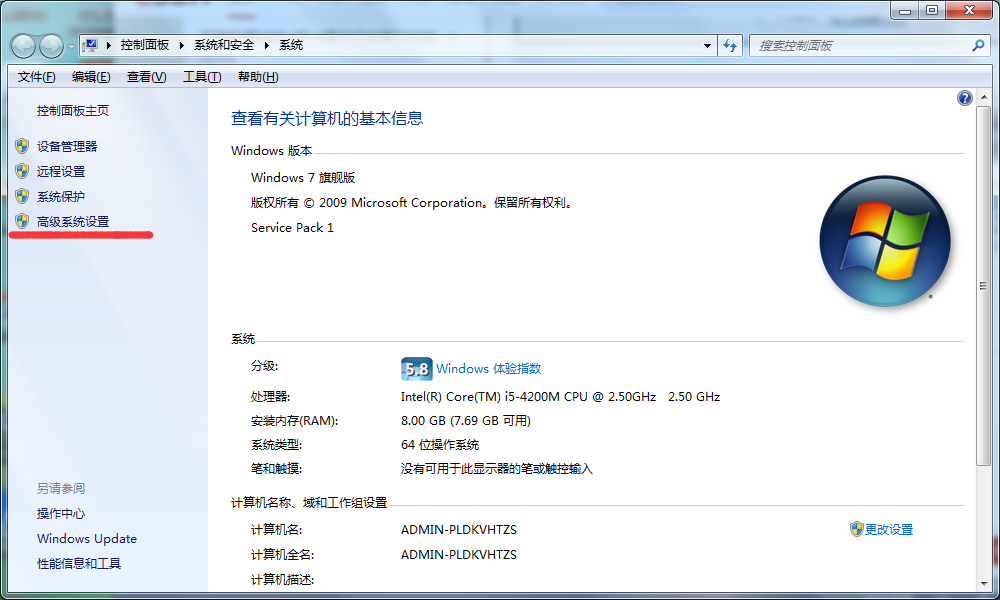Open 设备管理器 link
The height and width of the screenshot is (600, 1000).
[67, 147]
